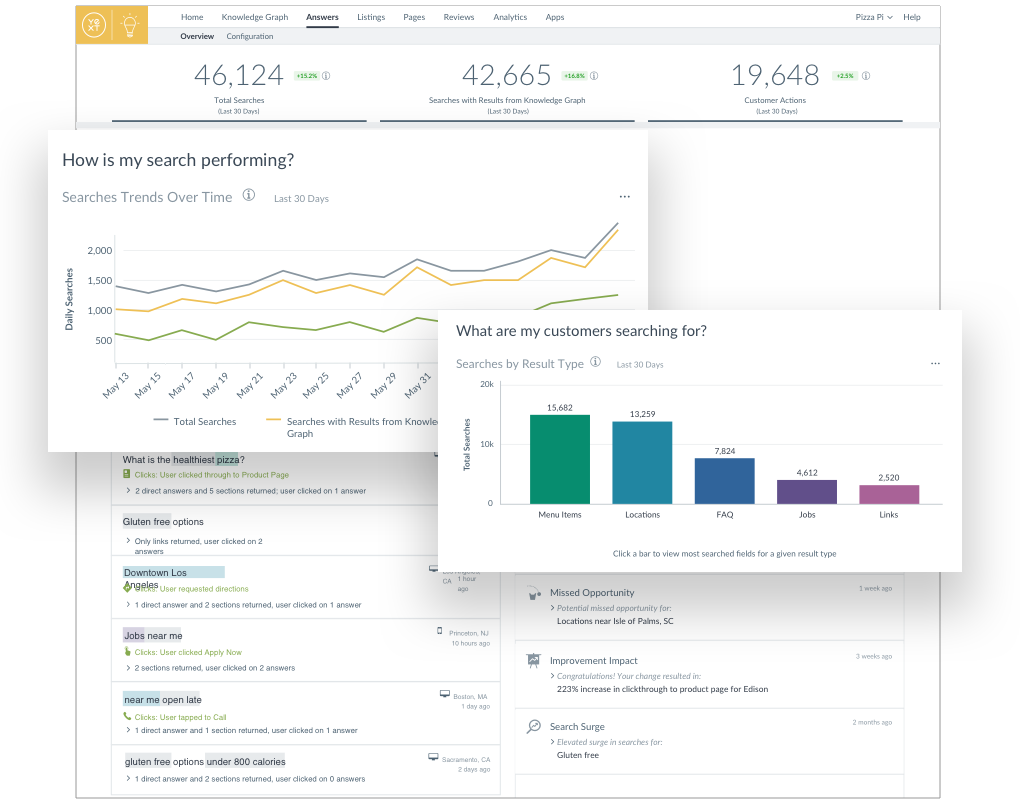The image size is (1020, 800).
Task: Select the Menu Items bar in the chart
Action: (x=559, y=459)
